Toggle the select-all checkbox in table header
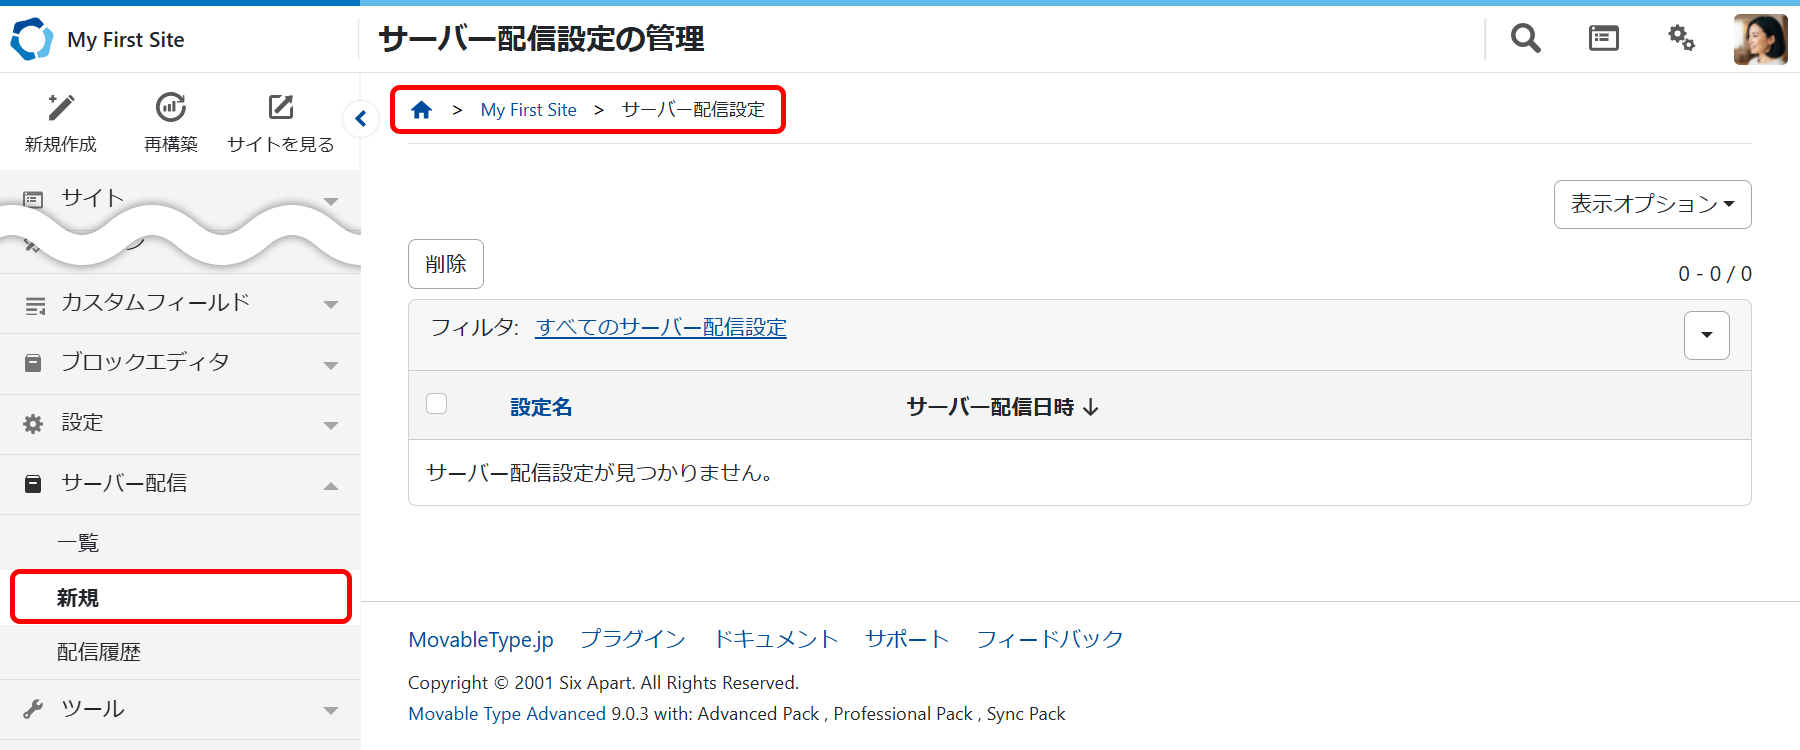The height and width of the screenshot is (750, 1800). point(437,404)
